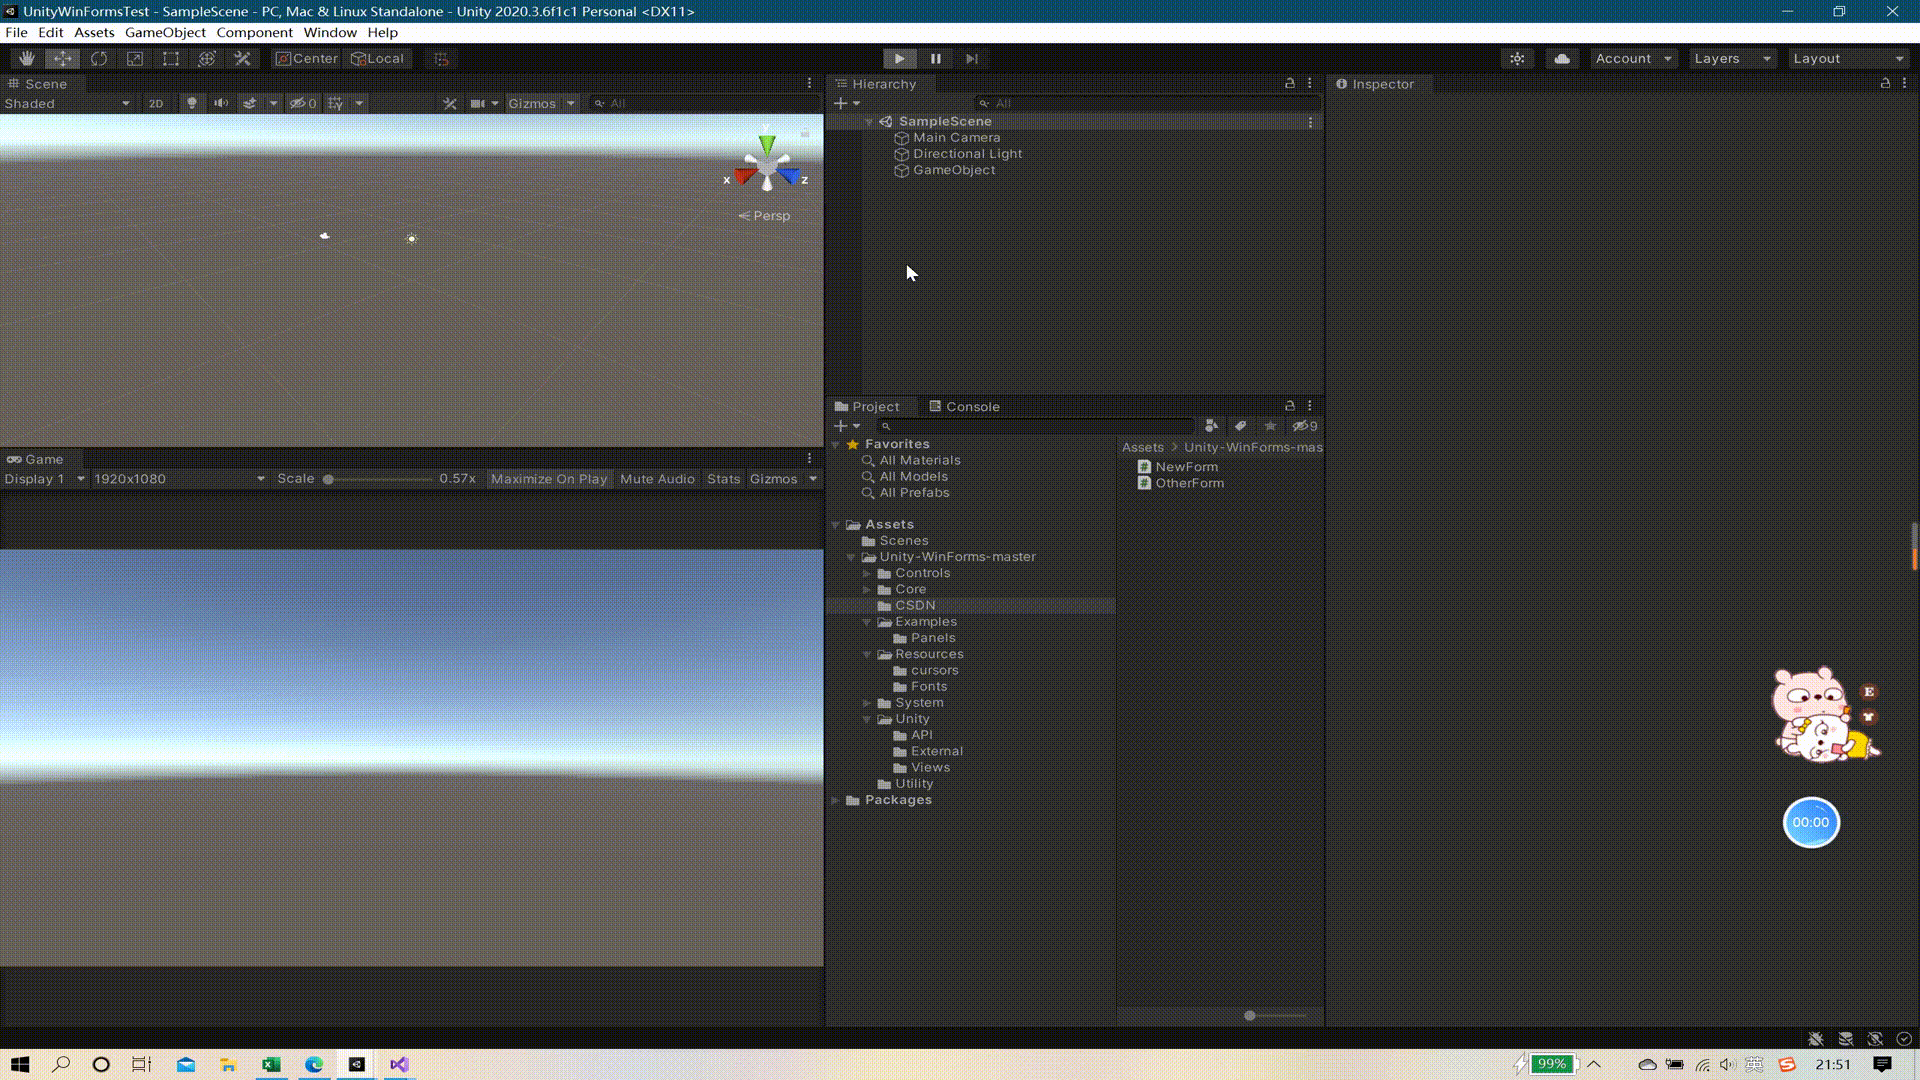Select the Rotate tool
The width and height of the screenshot is (1920, 1080).
(x=99, y=58)
